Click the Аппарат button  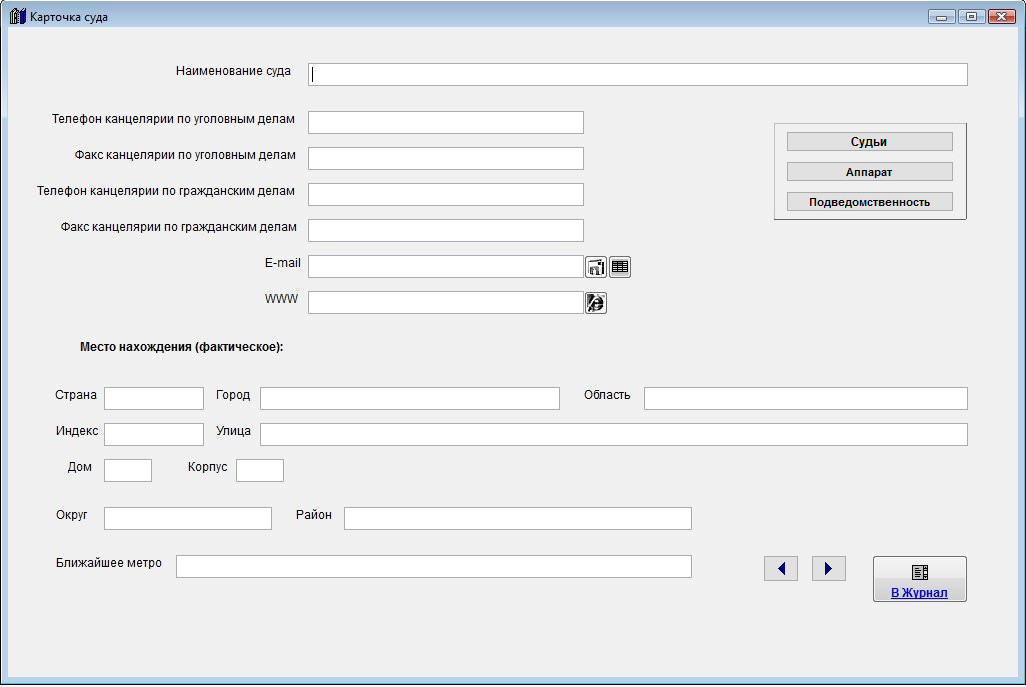tap(869, 172)
